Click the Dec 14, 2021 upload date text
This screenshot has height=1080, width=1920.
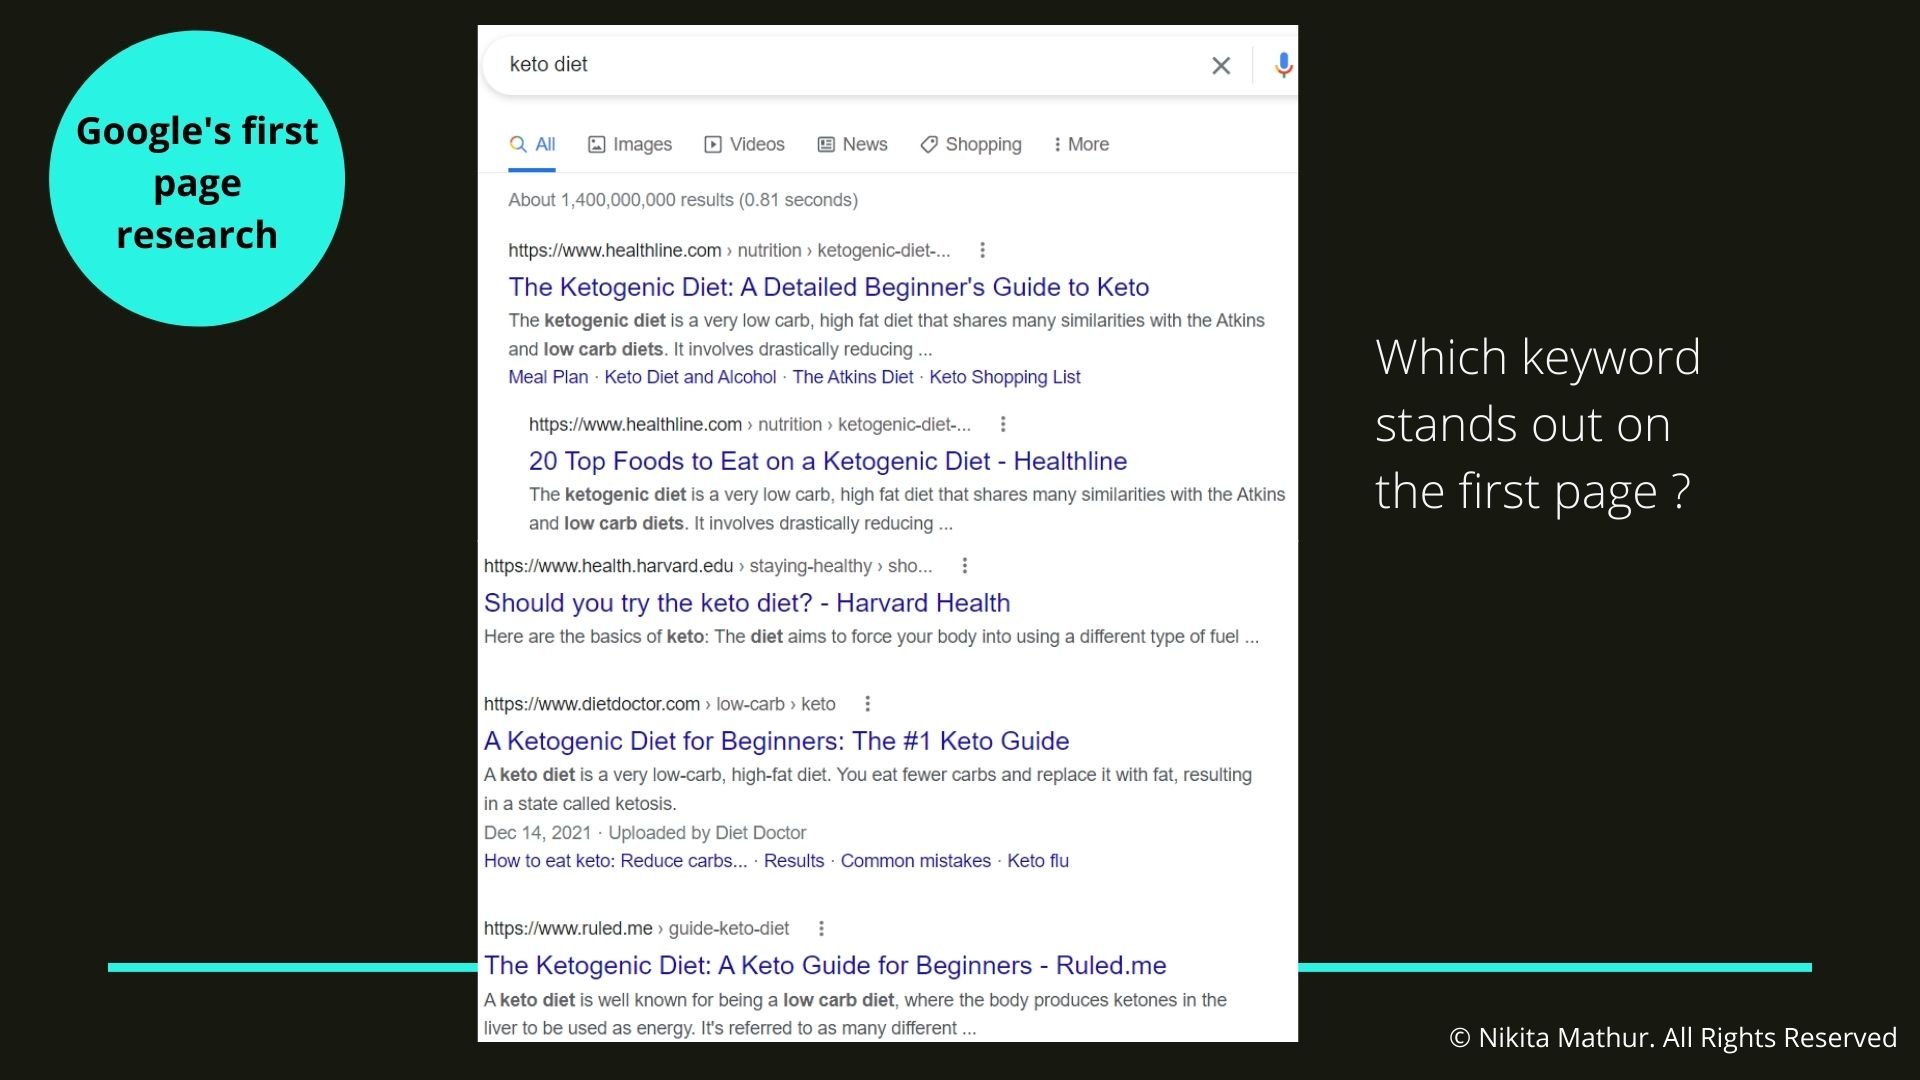click(x=538, y=833)
